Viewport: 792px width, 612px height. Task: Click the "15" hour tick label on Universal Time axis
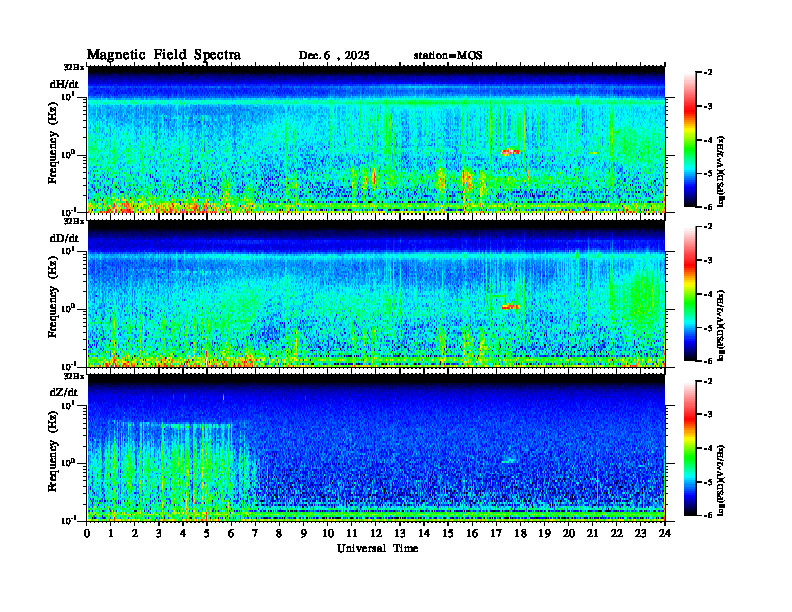tap(448, 534)
